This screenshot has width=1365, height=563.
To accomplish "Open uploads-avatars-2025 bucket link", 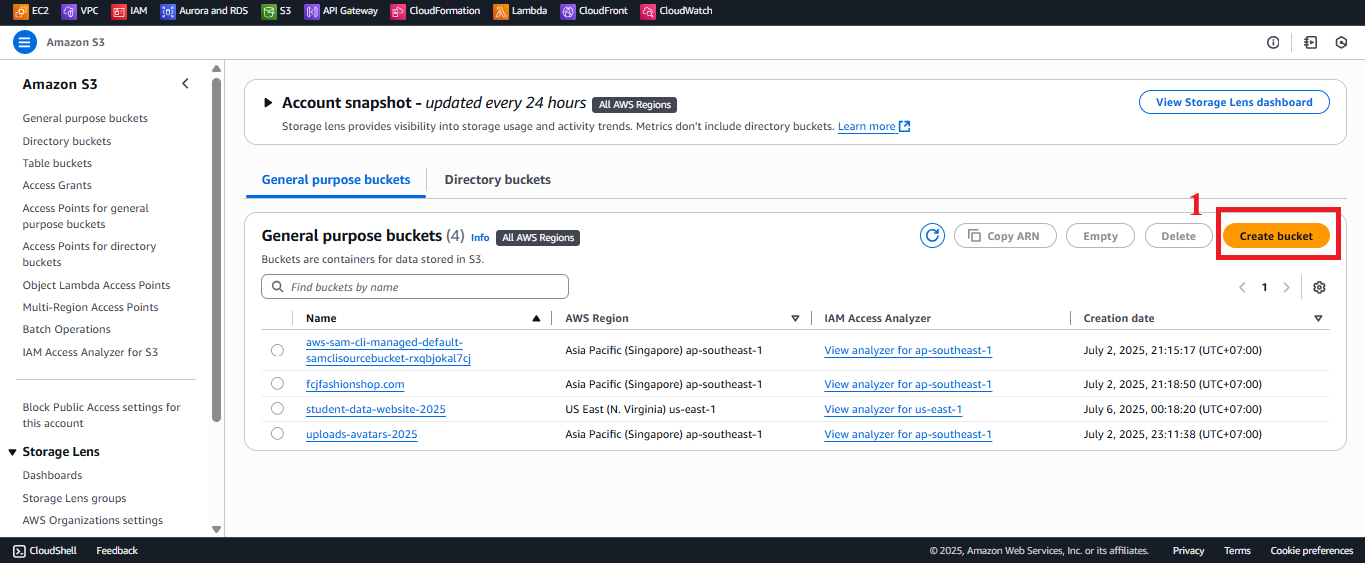I will click(x=362, y=434).
